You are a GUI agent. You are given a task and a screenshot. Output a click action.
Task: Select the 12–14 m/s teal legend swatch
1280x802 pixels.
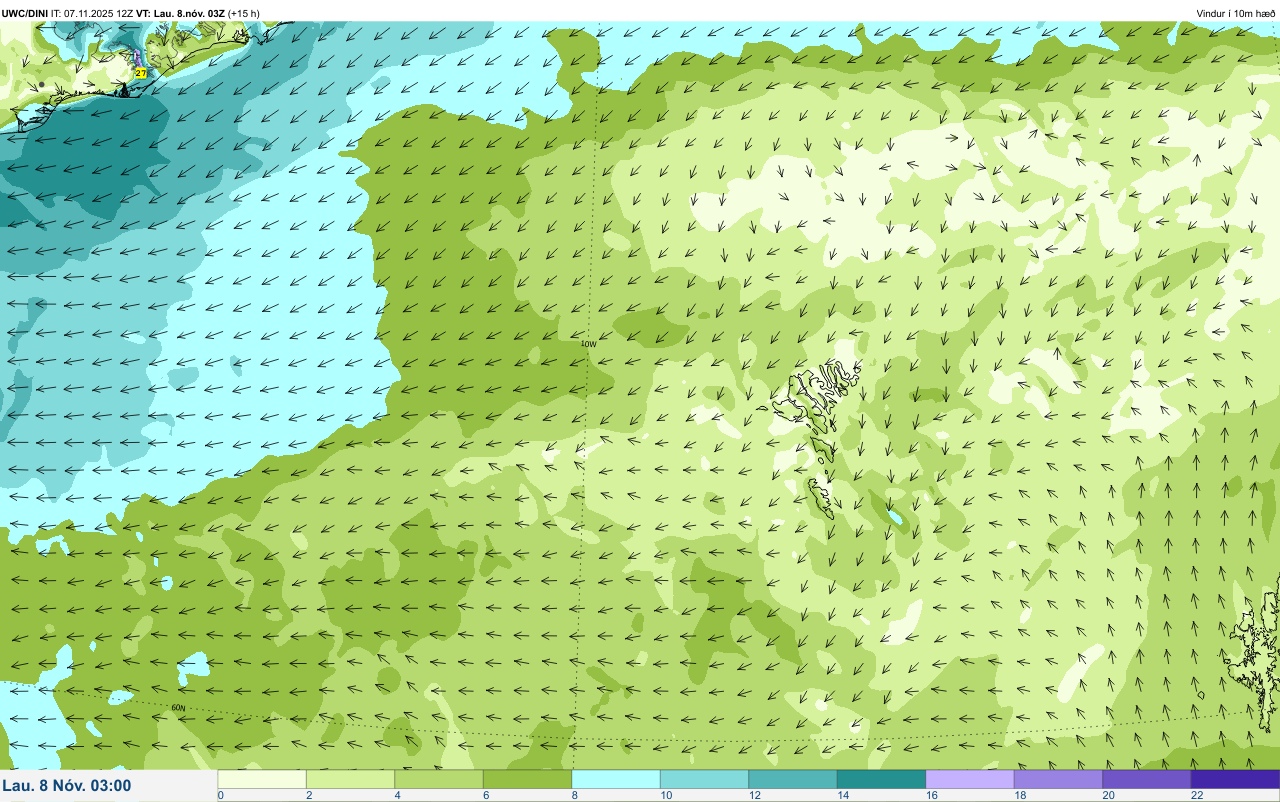(x=793, y=779)
